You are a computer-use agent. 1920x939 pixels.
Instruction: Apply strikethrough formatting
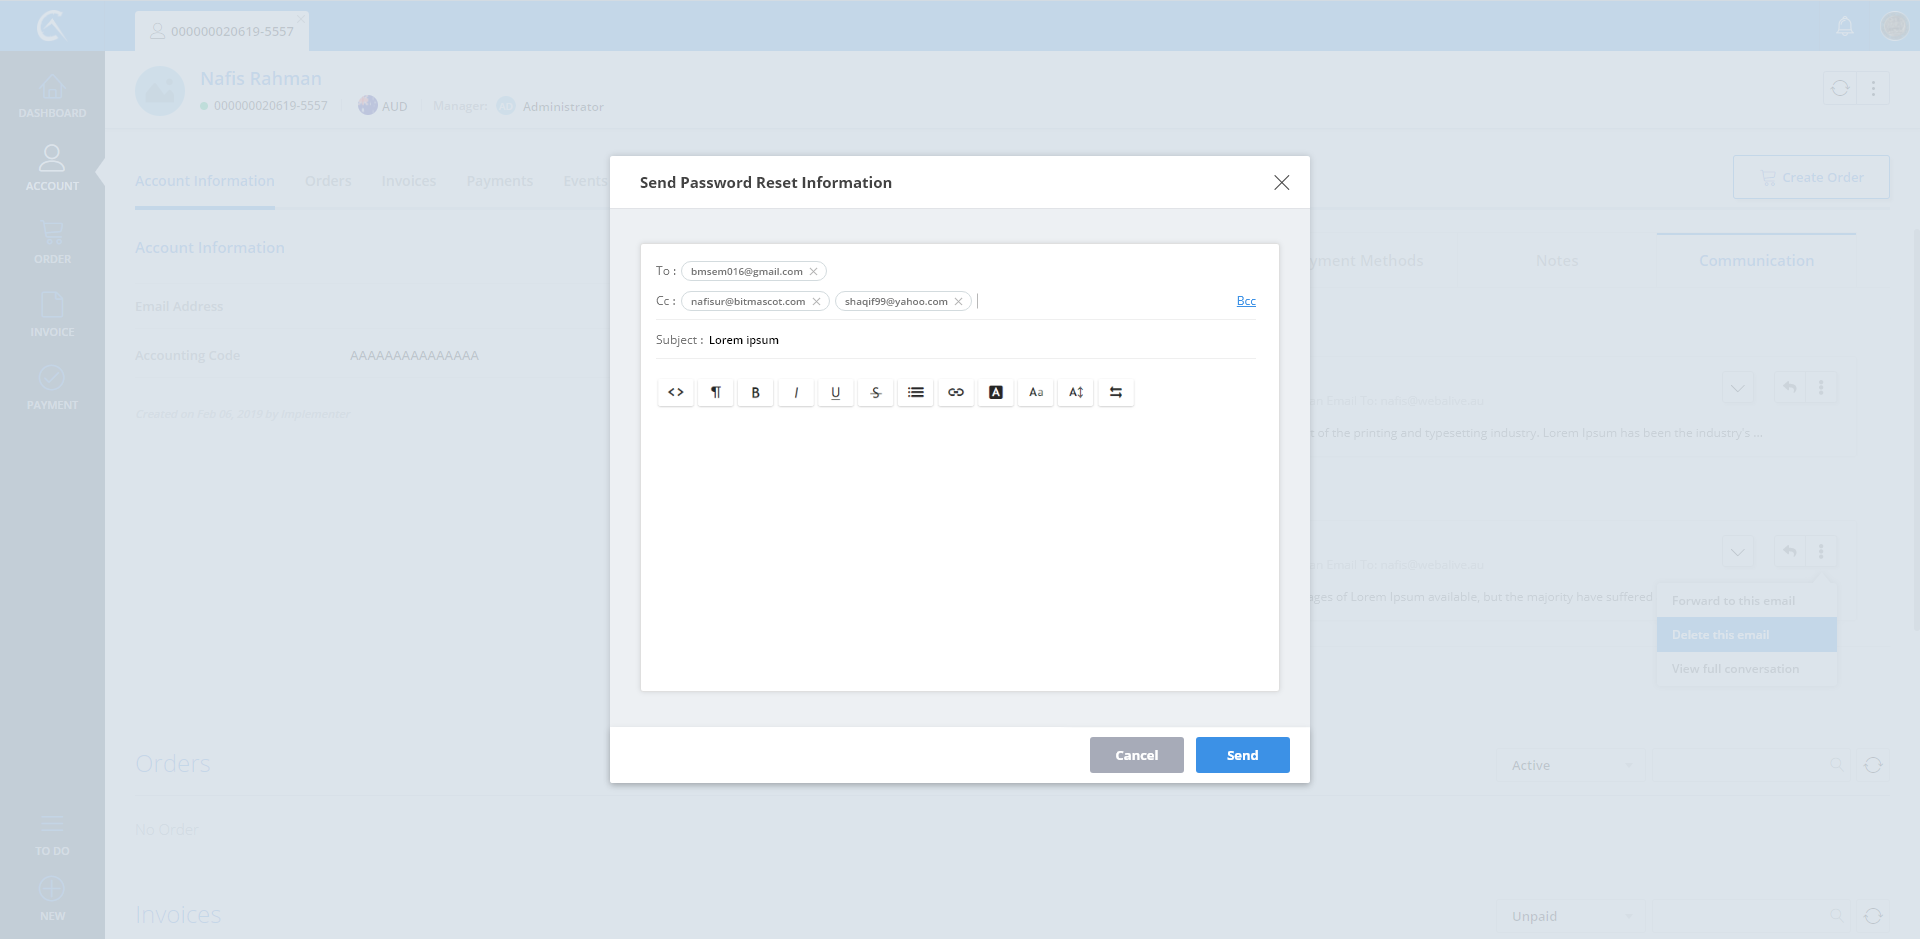(x=876, y=392)
